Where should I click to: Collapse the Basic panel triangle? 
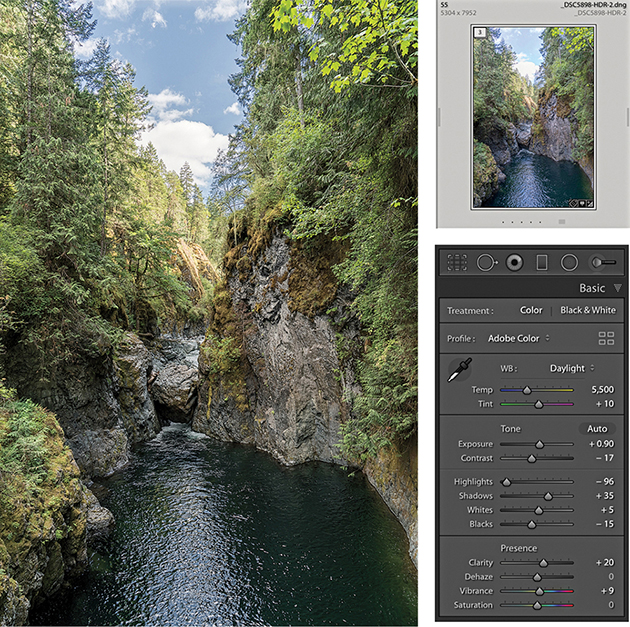[618, 288]
